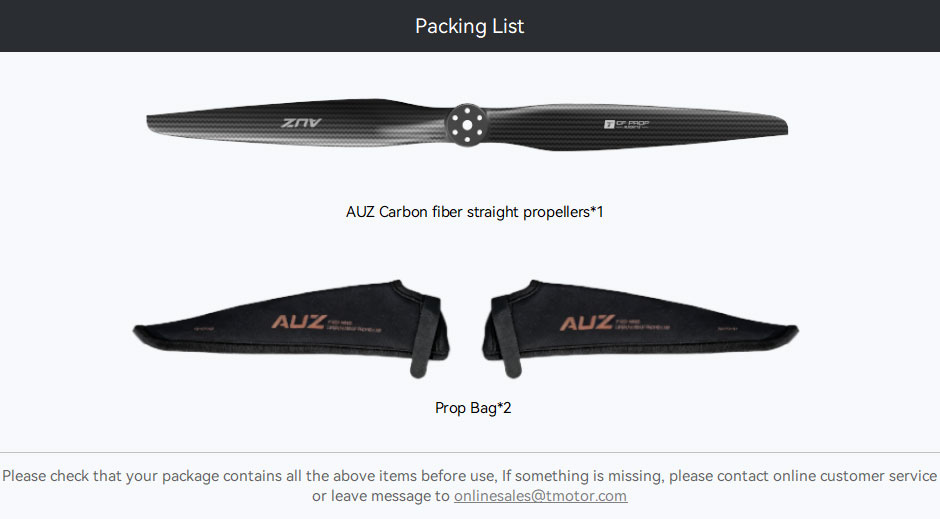Select the right prop bag image
The height and width of the screenshot is (519, 940).
(640, 328)
